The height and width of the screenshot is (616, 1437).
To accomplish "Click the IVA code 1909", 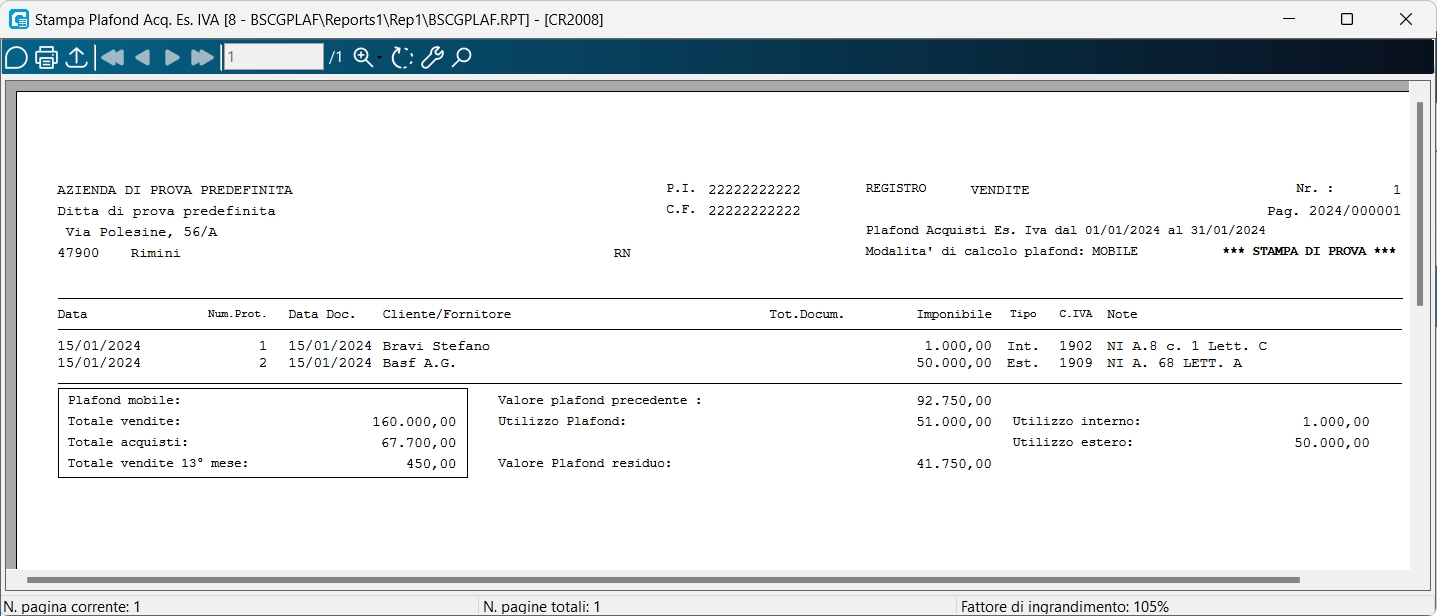I will (1076, 363).
